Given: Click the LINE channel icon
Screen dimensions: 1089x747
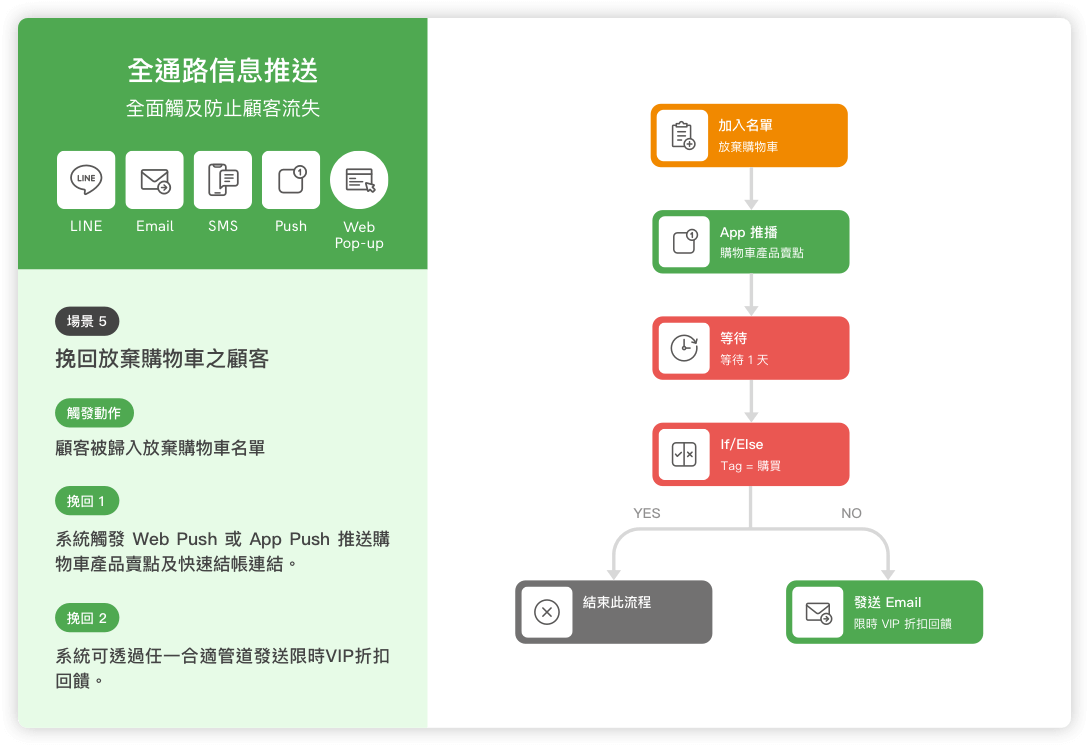Looking at the screenshot, I should pyautogui.click(x=86, y=180).
